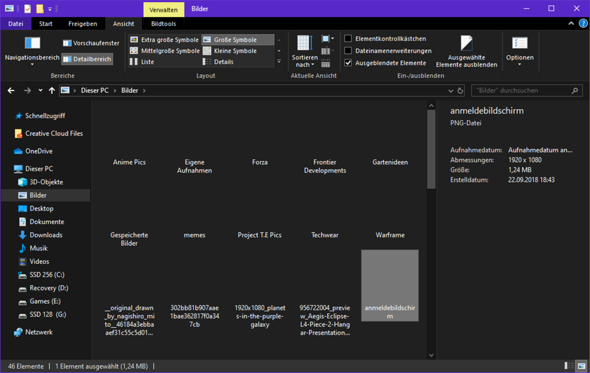
Task: Switch to details view in status bar
Action: point(569,366)
